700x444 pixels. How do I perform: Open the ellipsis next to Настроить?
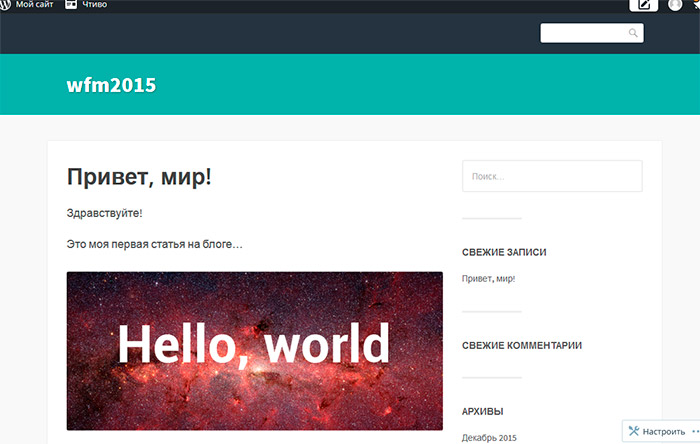[694, 431]
